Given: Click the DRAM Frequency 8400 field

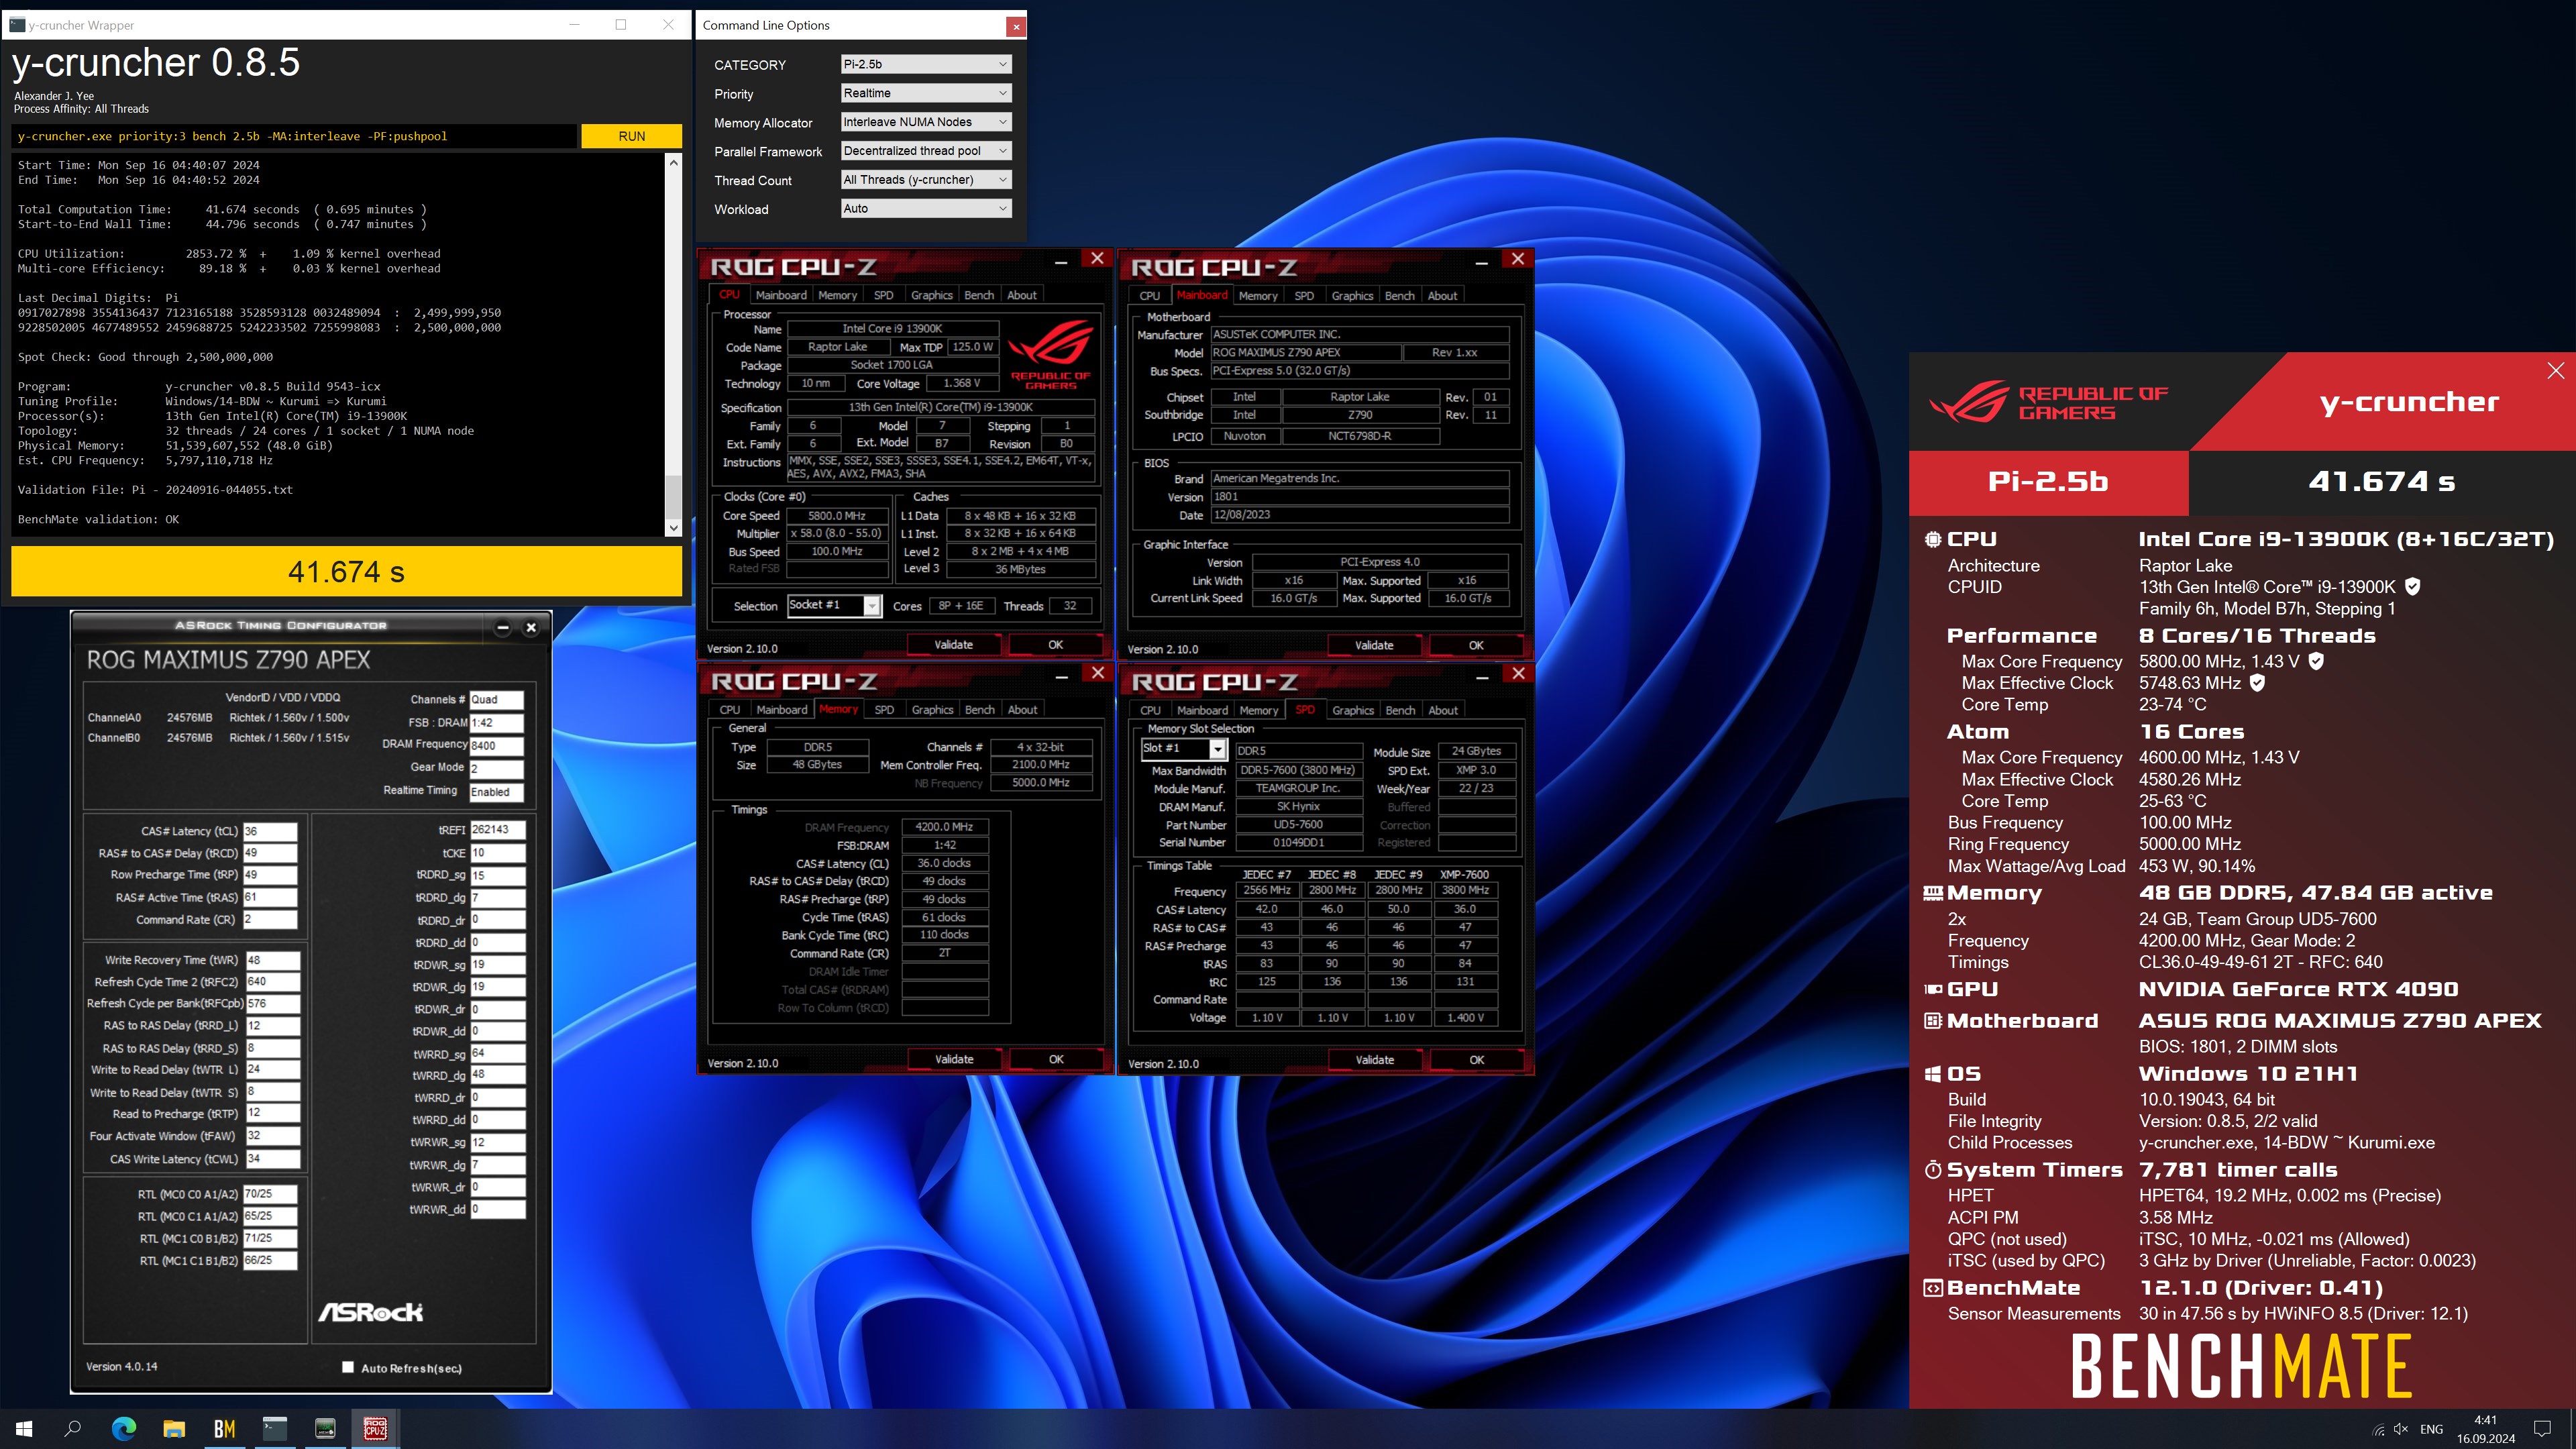Looking at the screenshot, I should tap(497, 745).
